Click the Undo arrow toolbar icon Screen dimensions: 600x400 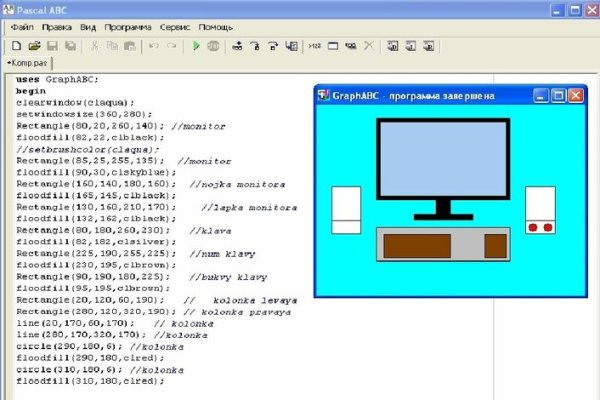click(153, 46)
